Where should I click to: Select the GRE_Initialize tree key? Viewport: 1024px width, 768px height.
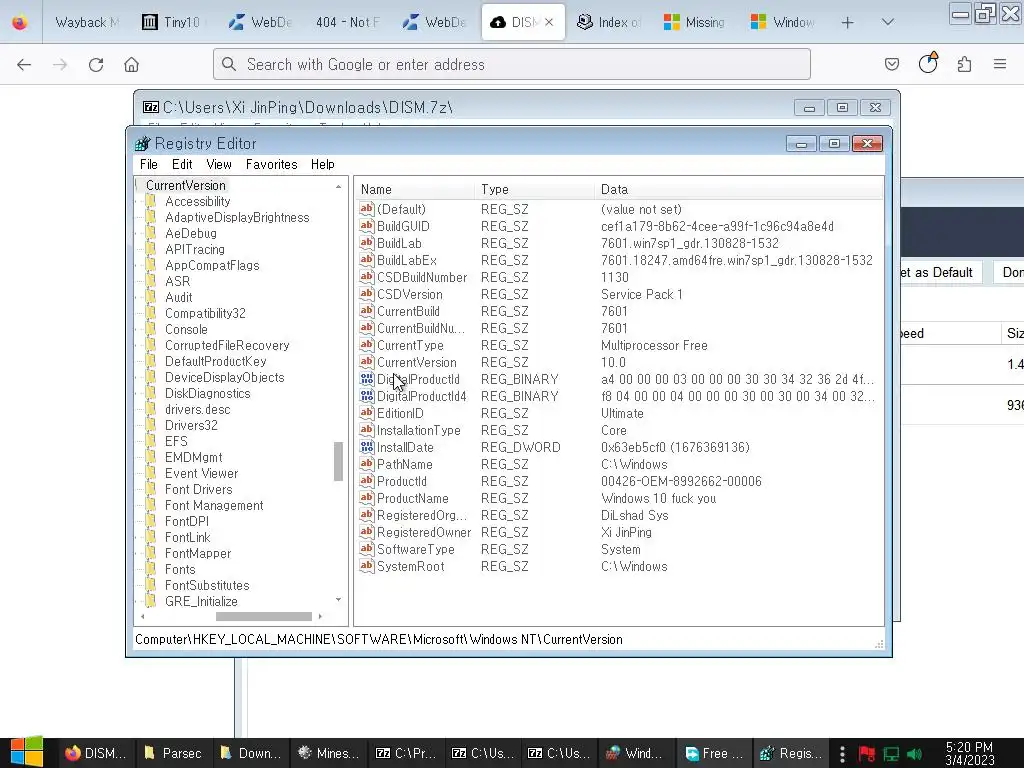[x=201, y=601]
